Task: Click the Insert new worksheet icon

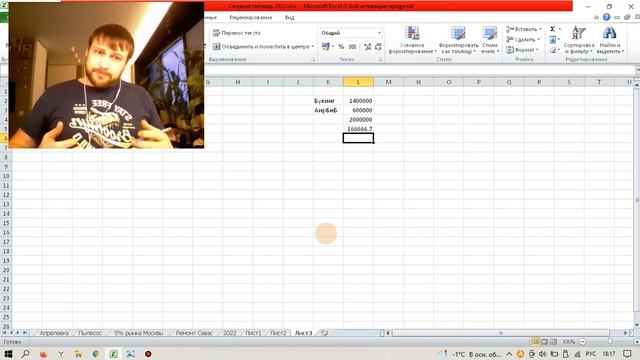Action: click(x=324, y=333)
